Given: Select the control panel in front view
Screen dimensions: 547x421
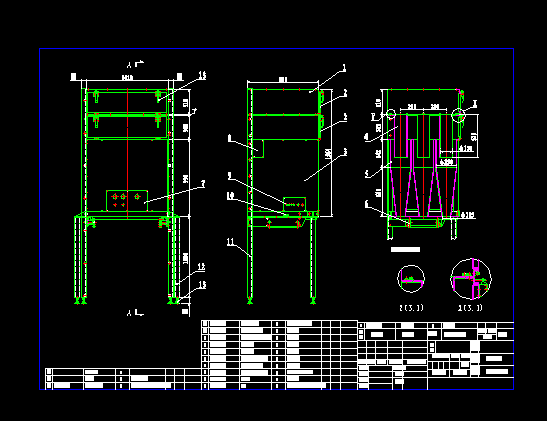Looking at the screenshot, I should 127,201.
